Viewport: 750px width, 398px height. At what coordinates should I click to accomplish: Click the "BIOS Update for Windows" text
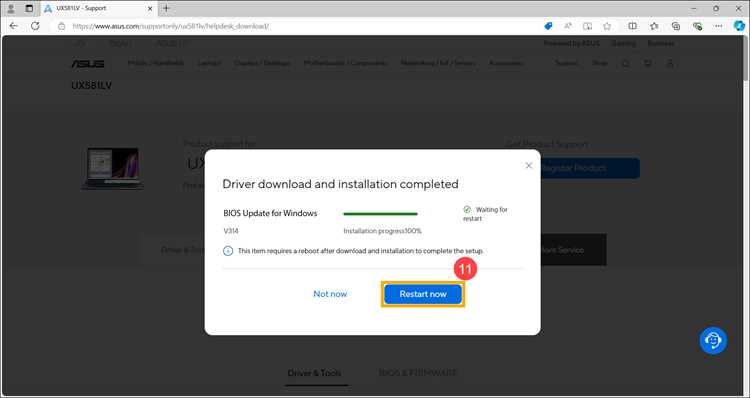click(270, 213)
